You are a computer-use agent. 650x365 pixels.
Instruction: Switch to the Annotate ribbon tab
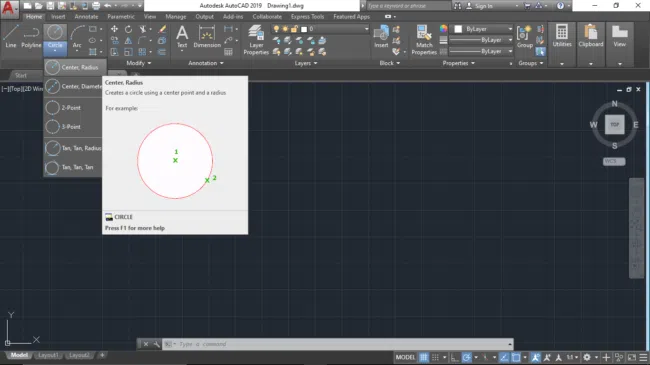point(86,17)
